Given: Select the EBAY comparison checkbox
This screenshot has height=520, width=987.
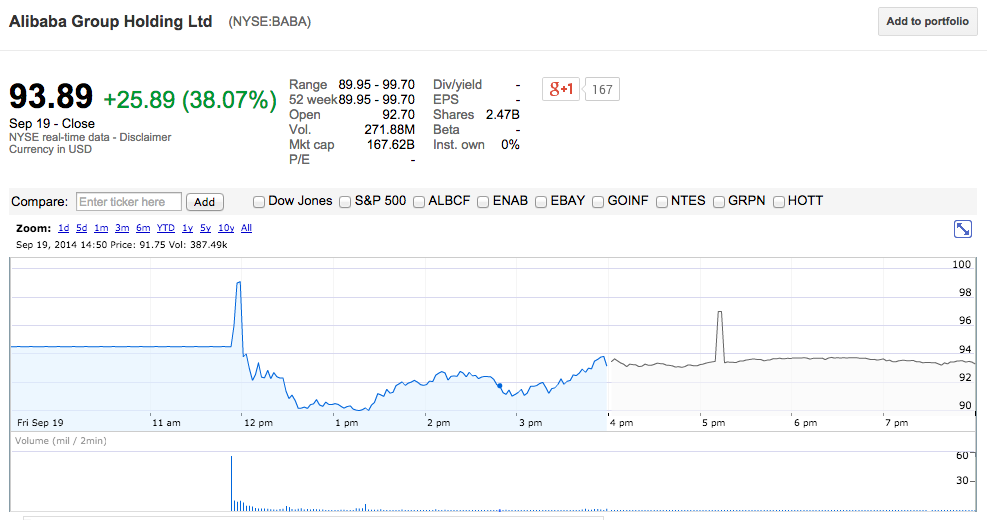Looking at the screenshot, I should click(541, 201).
